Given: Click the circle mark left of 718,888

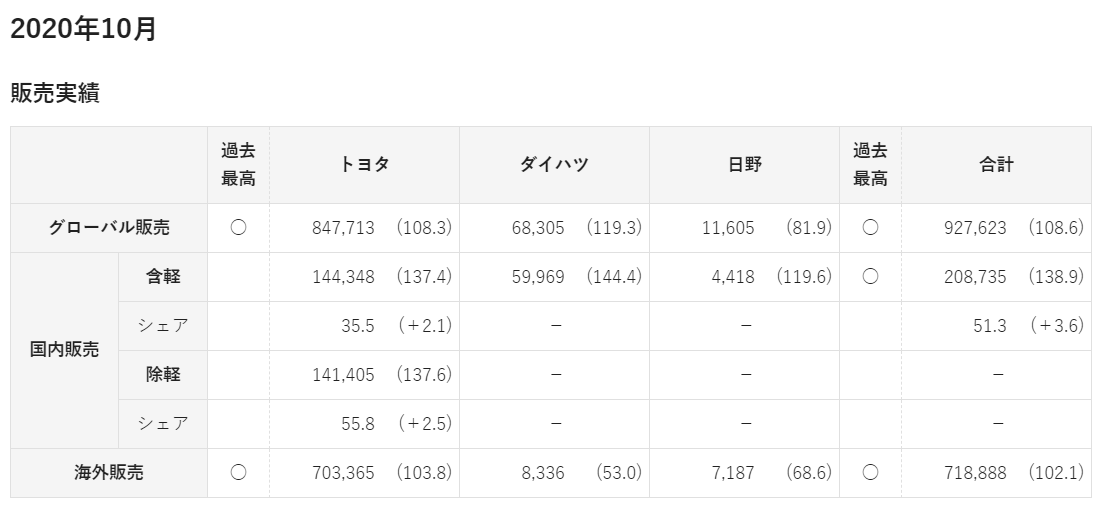Looking at the screenshot, I should 870,473.
